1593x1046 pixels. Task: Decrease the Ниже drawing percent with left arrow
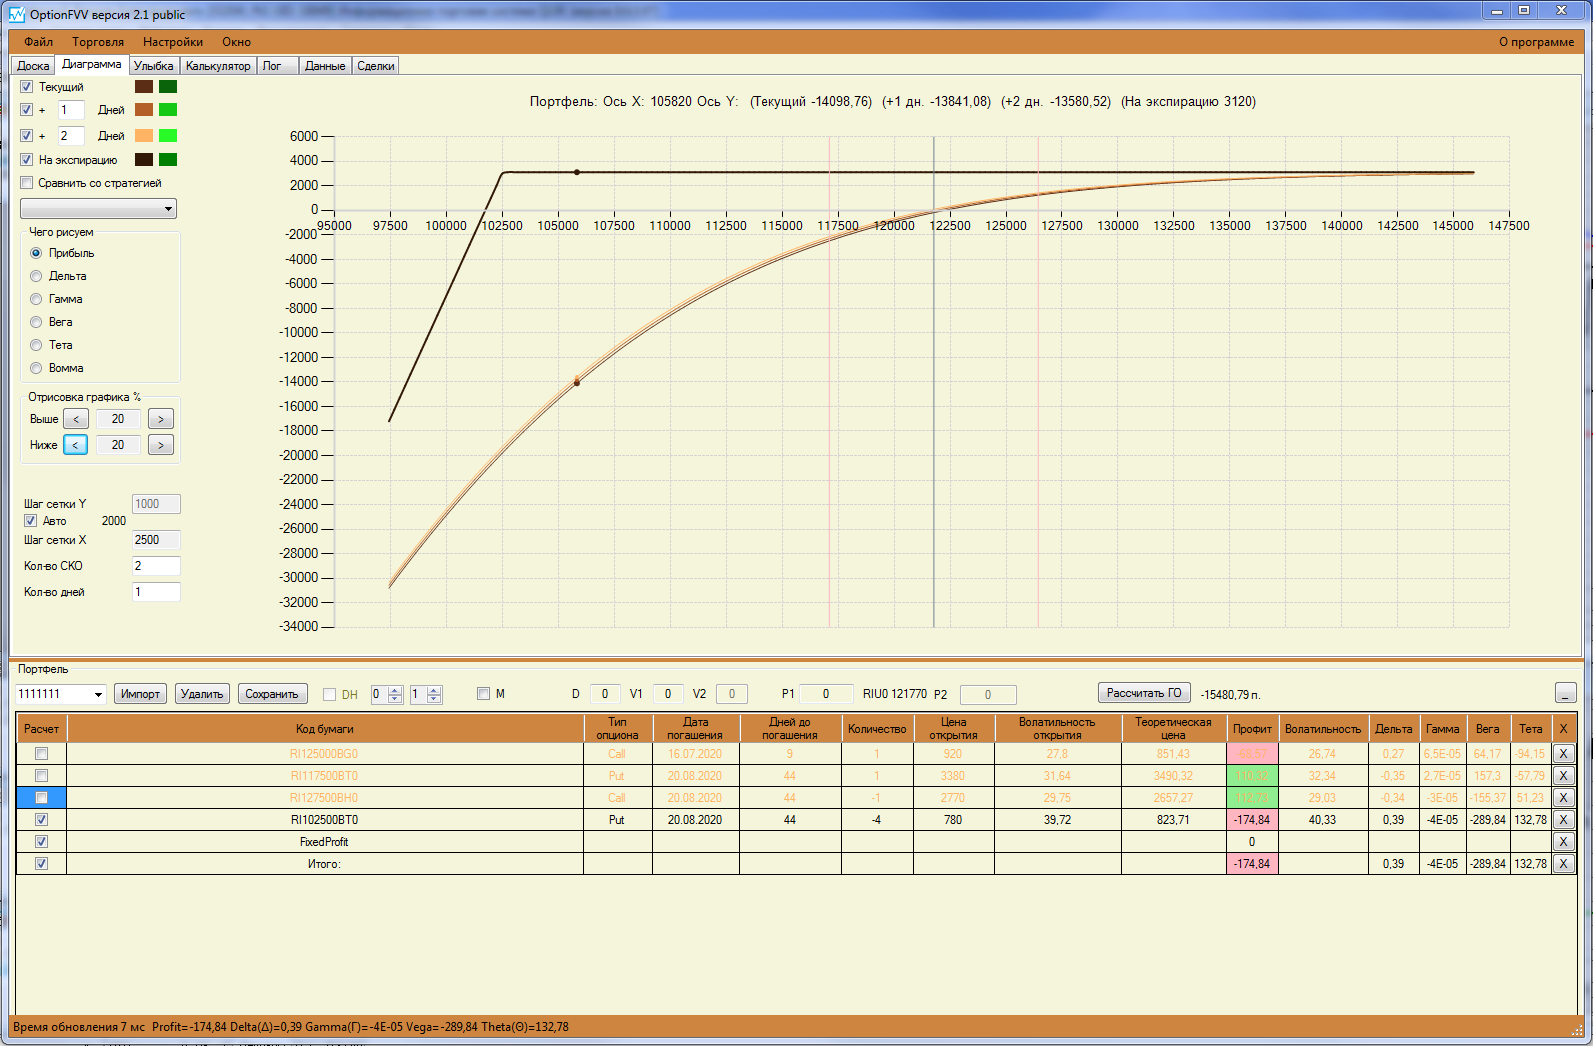click(76, 445)
